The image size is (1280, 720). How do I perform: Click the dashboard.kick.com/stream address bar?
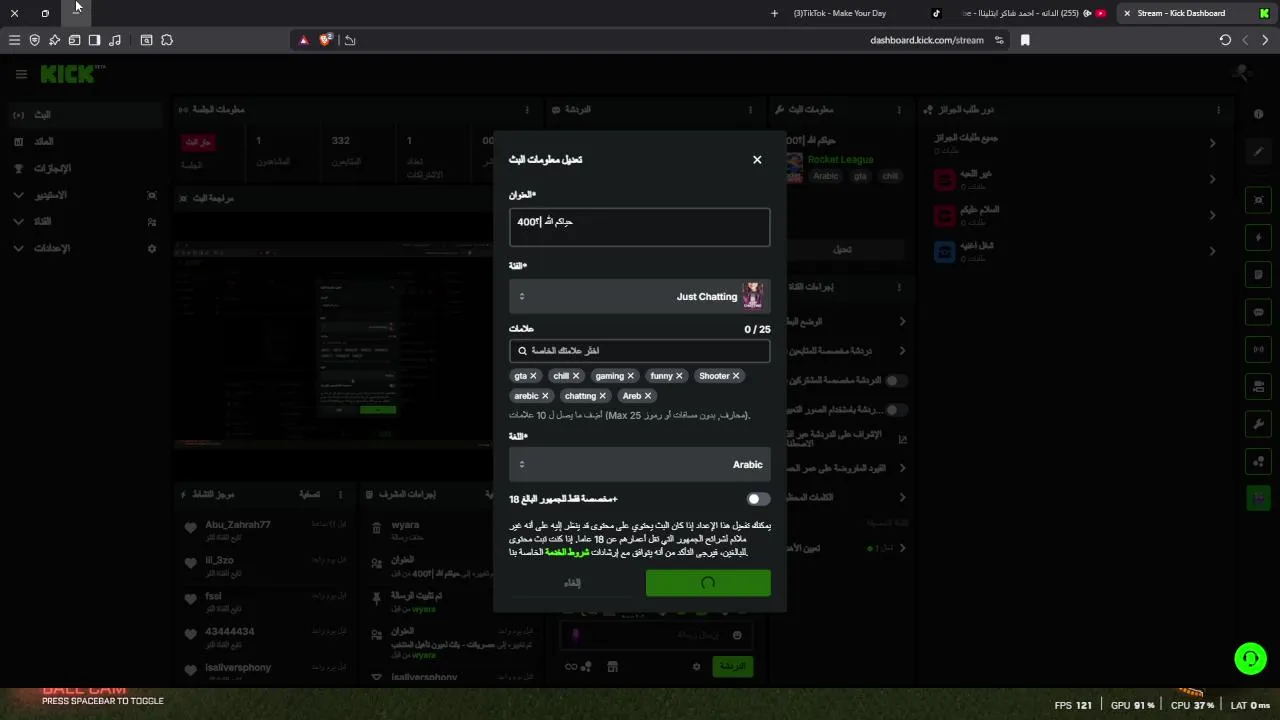pyautogui.click(x=926, y=40)
